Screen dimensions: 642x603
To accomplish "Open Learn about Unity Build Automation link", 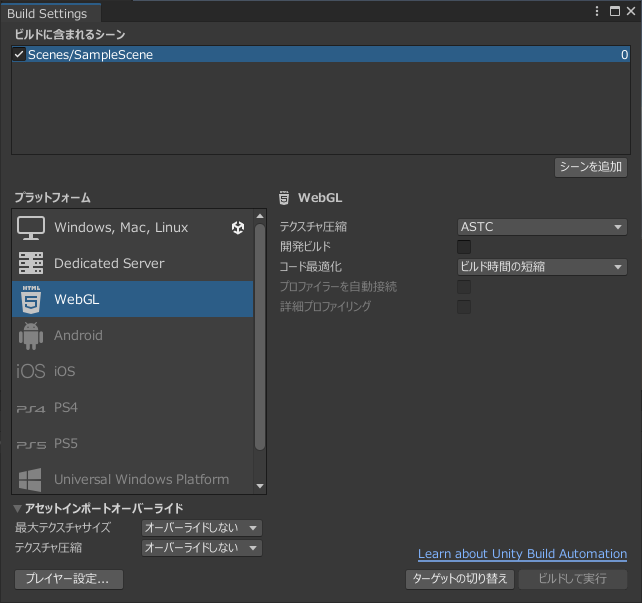I will (x=522, y=554).
